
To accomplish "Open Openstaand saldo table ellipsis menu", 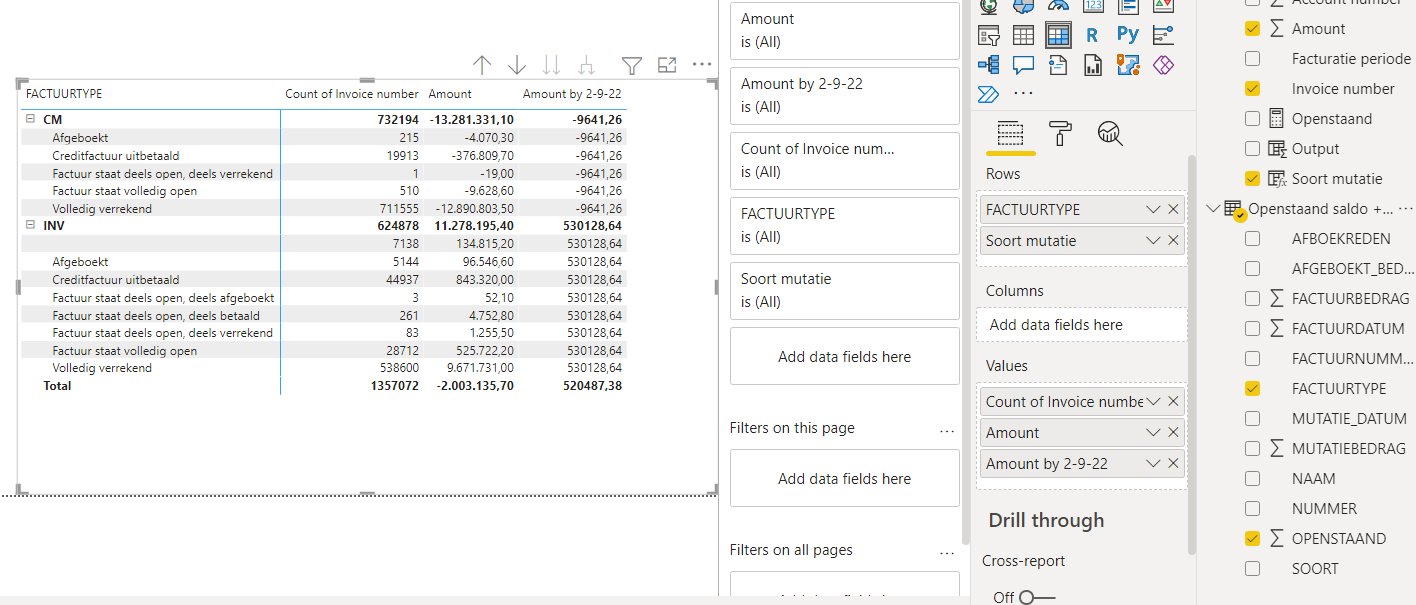I will click(x=1405, y=209).
